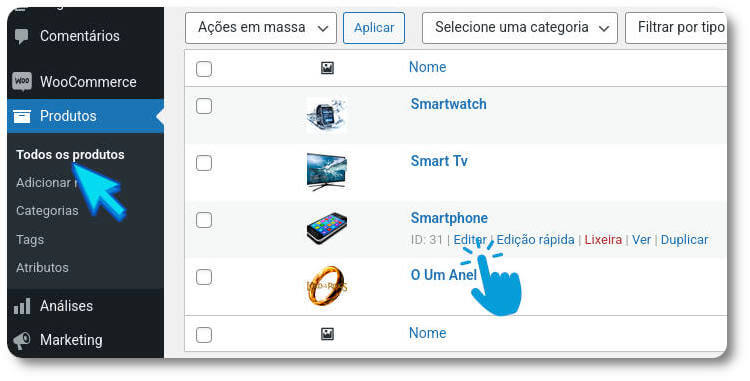Check the Smartphone row checkbox
The width and height of the screenshot is (750, 381).
click(204, 220)
